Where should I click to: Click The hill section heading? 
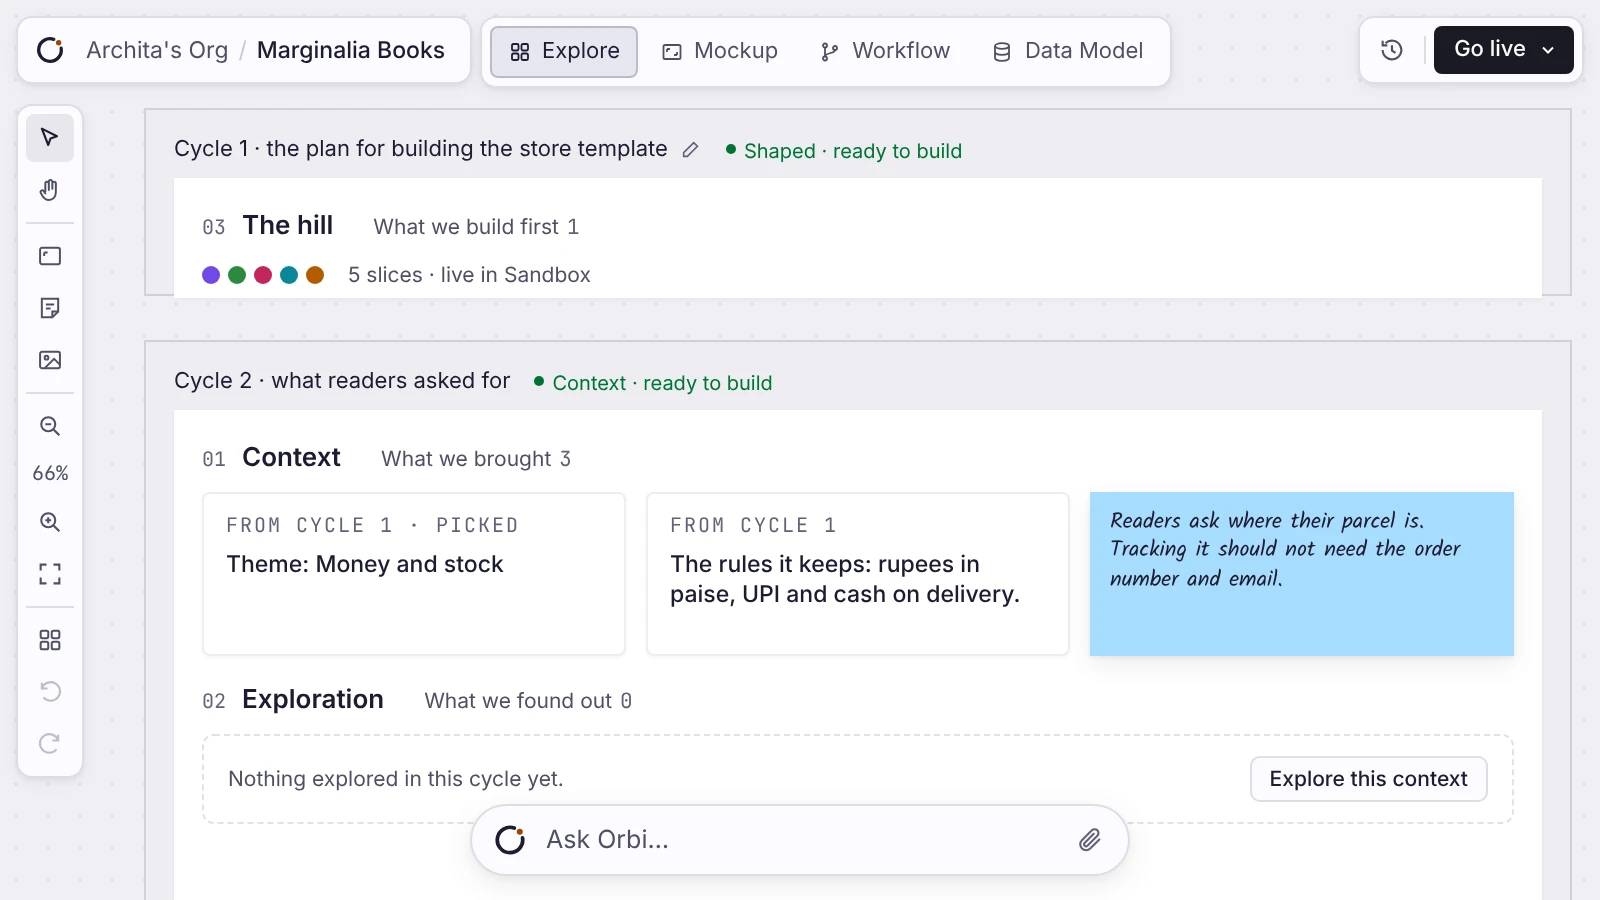click(x=288, y=225)
